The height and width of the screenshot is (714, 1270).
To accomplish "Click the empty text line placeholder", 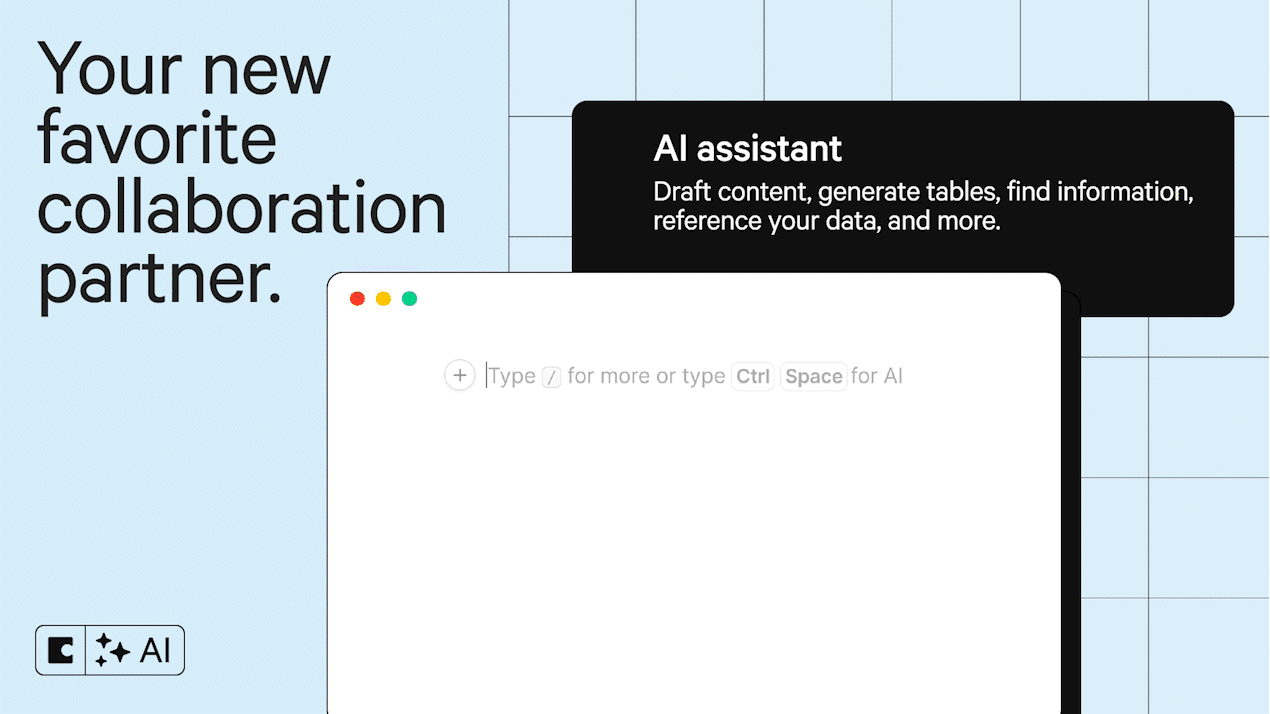I will (x=695, y=376).
